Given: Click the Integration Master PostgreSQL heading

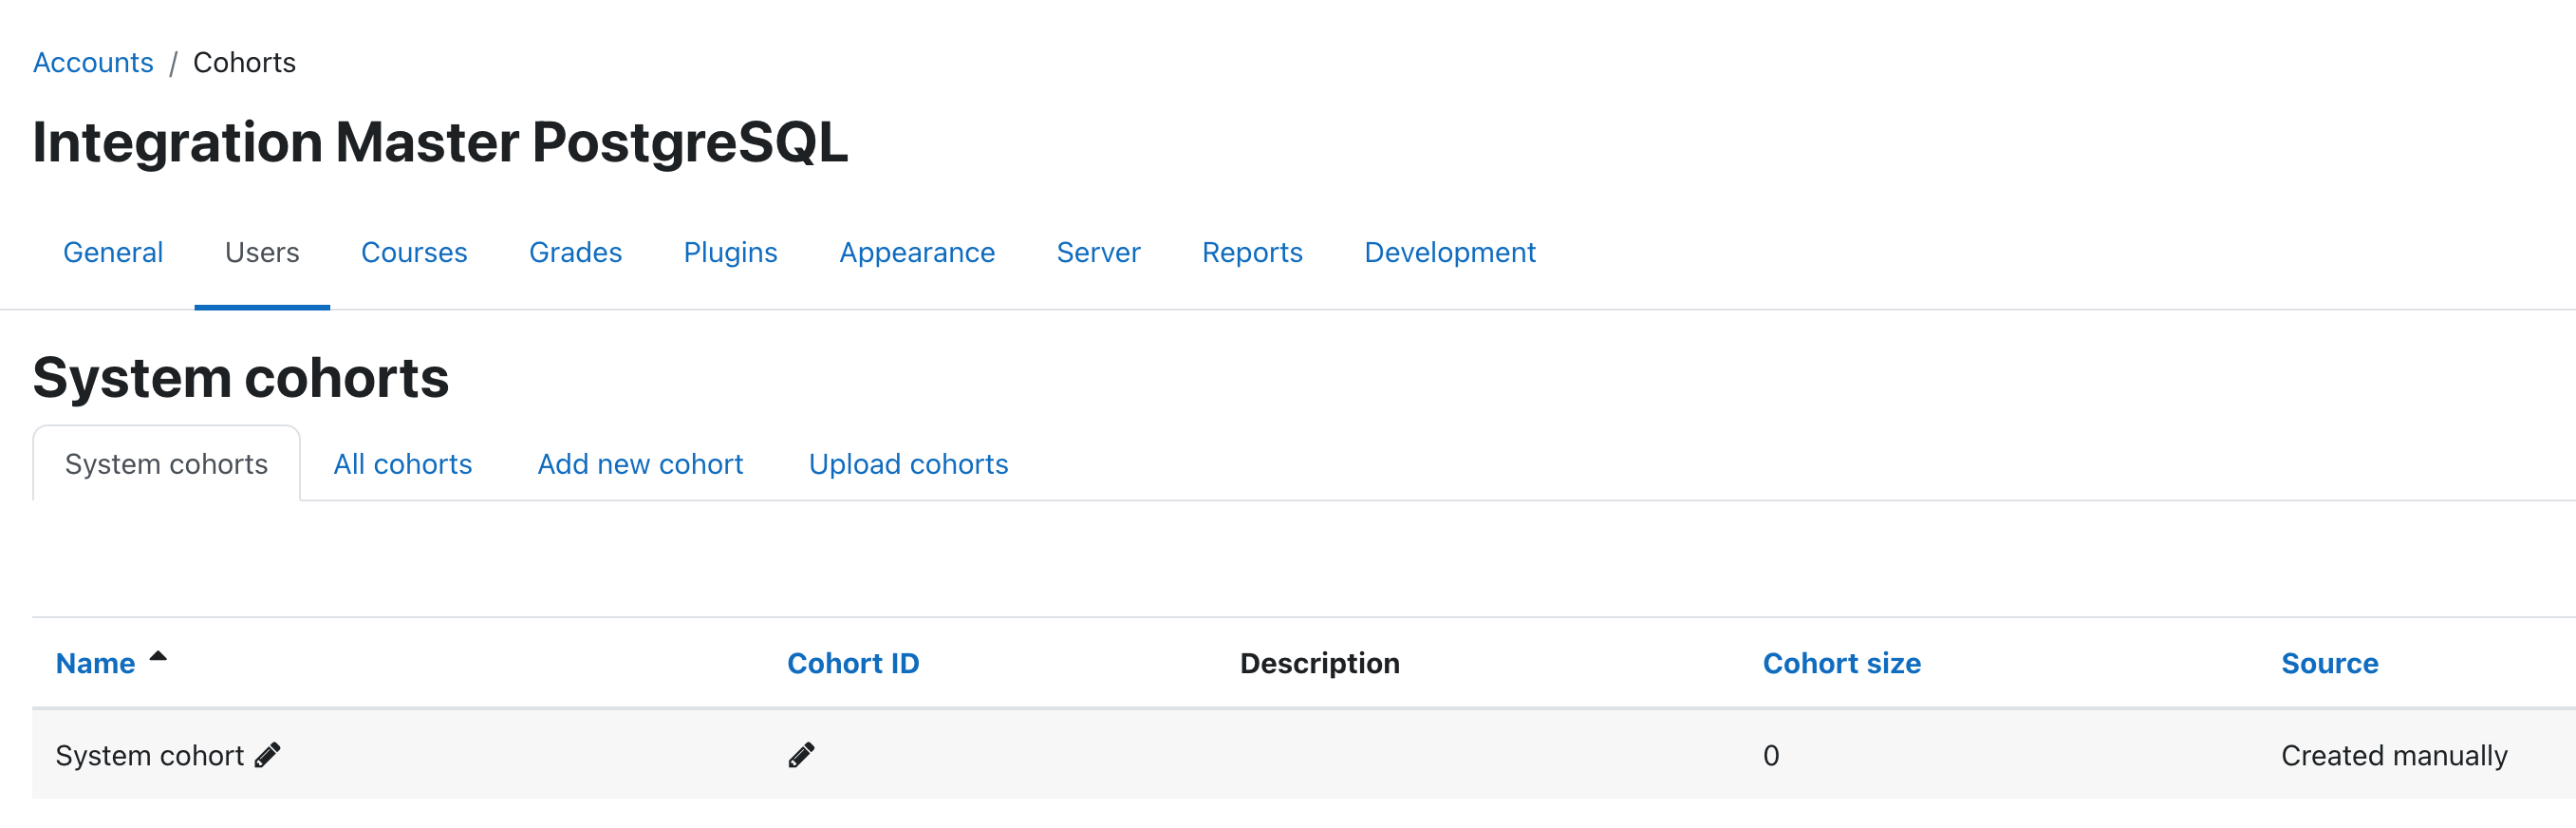Looking at the screenshot, I should (440, 142).
